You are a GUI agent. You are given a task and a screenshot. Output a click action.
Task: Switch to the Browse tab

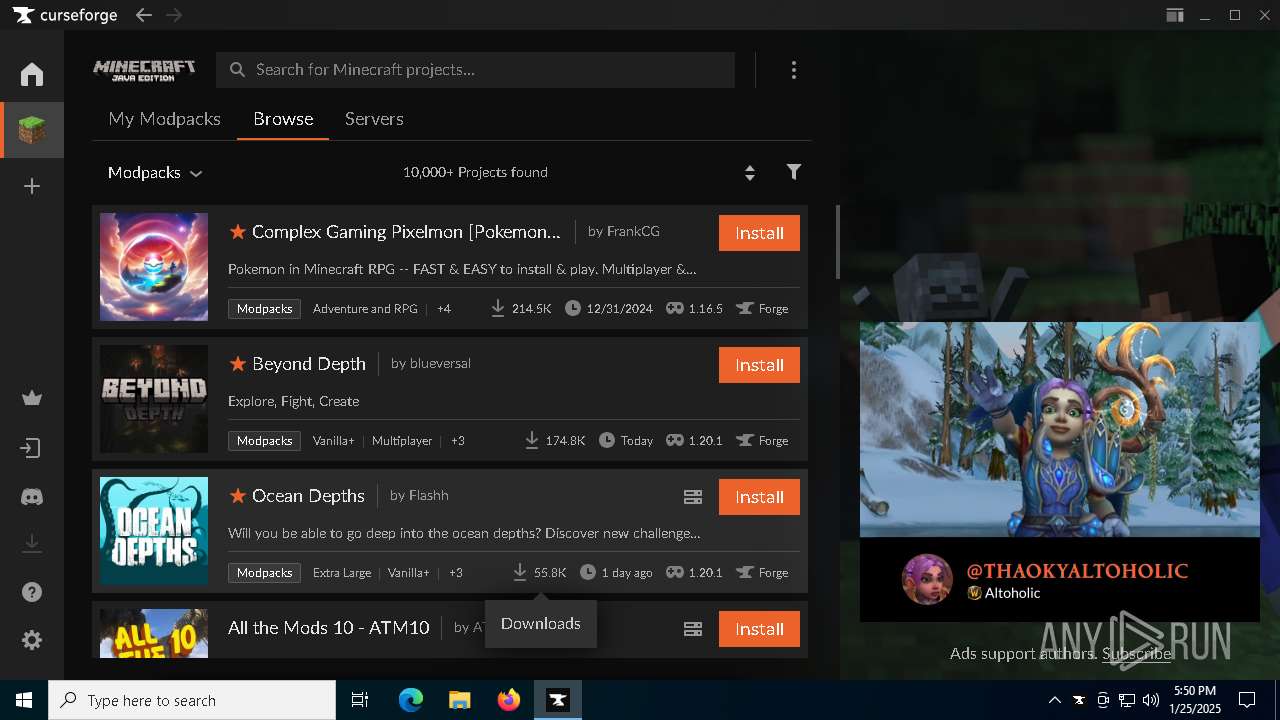(x=283, y=119)
